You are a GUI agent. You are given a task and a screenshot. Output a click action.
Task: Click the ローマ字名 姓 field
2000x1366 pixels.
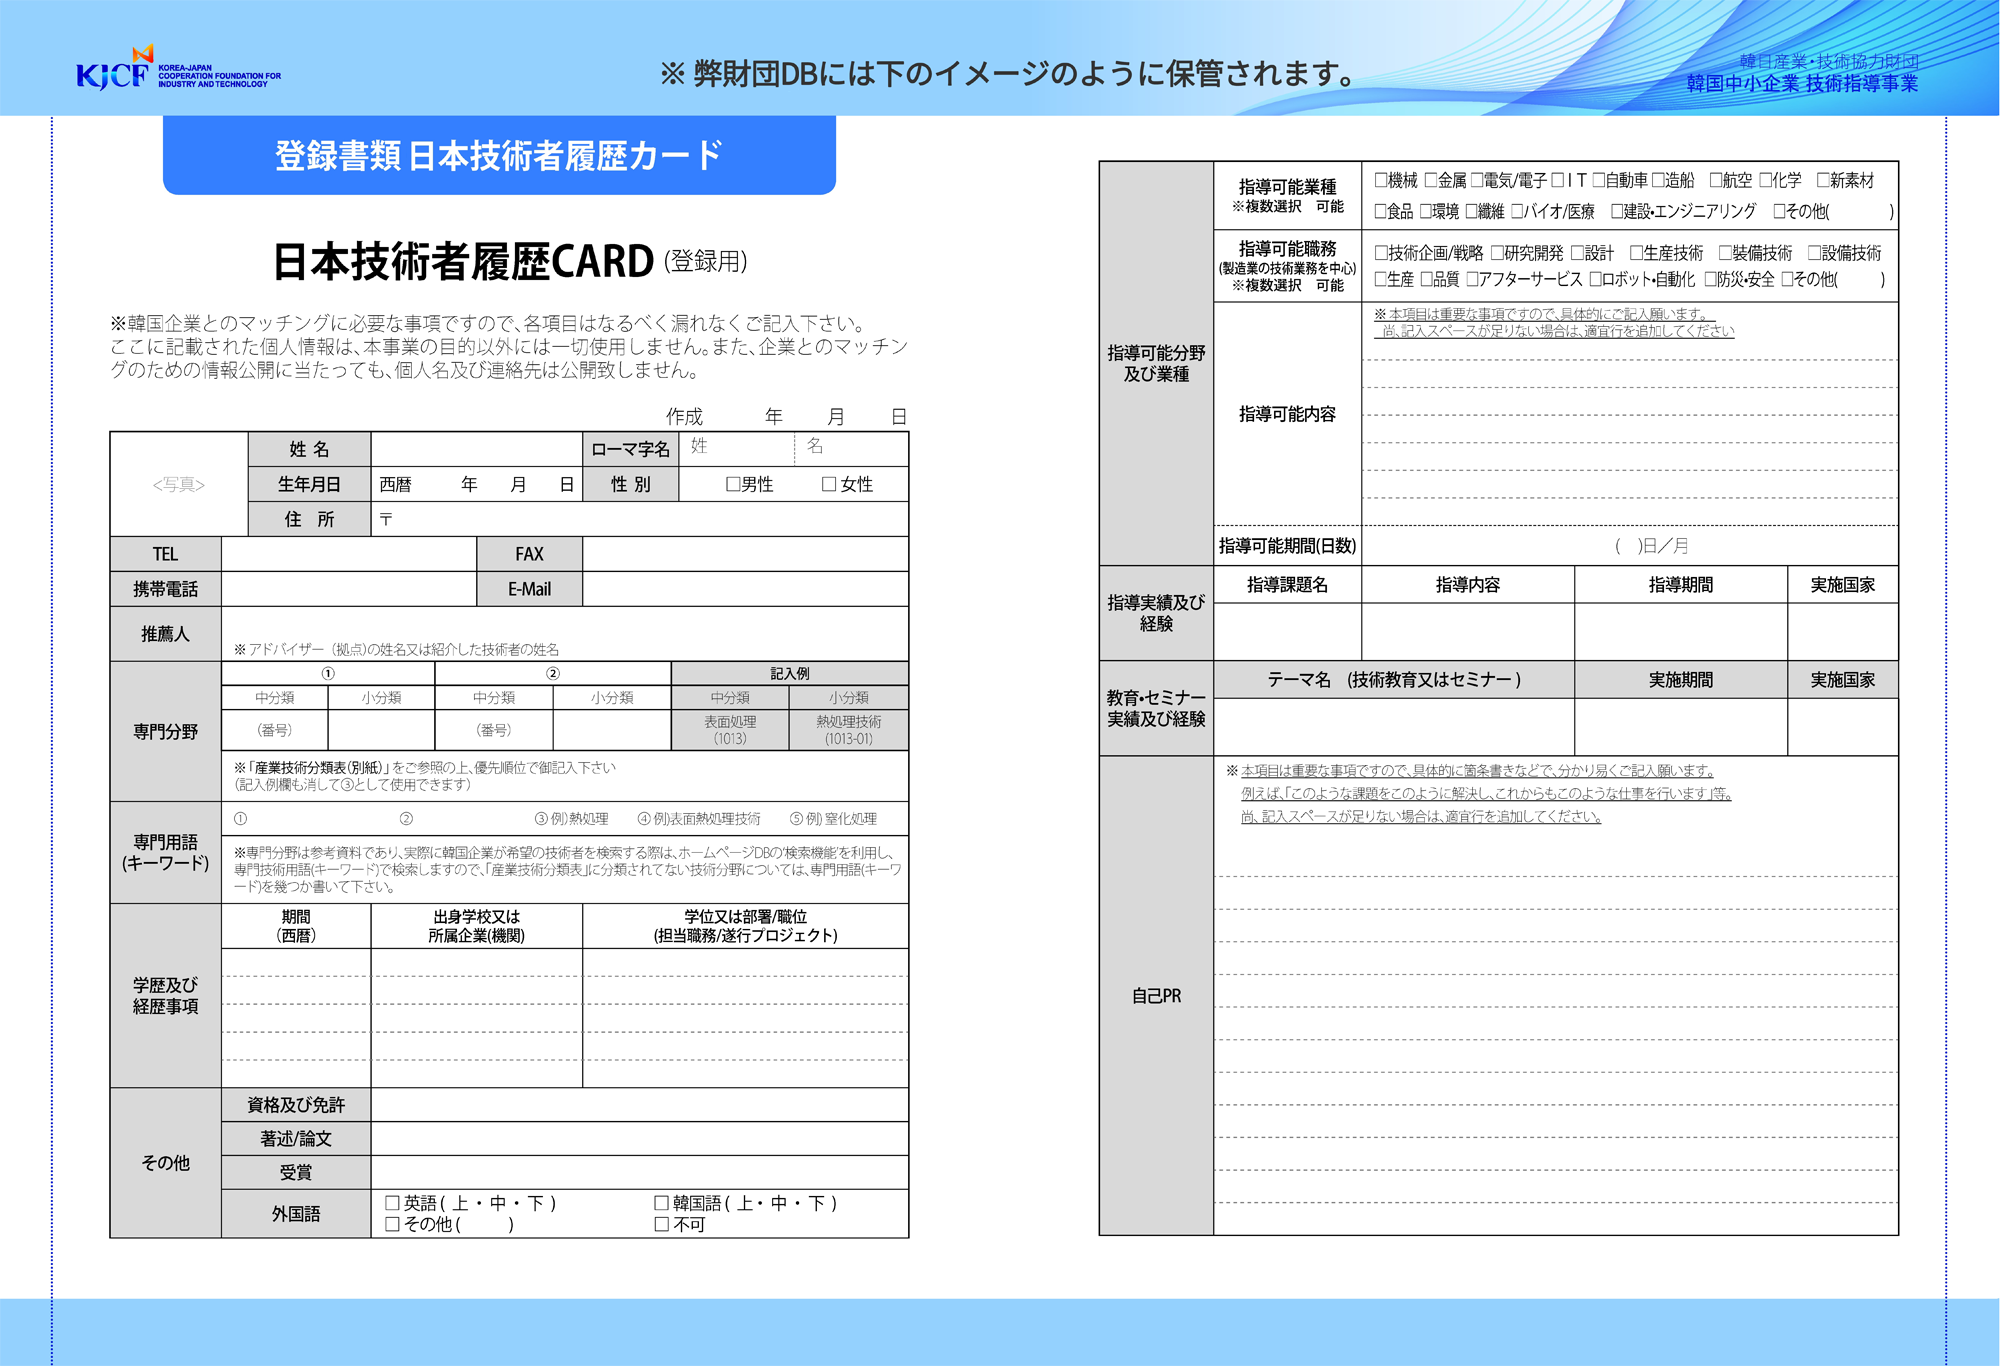pyautogui.click(x=737, y=449)
